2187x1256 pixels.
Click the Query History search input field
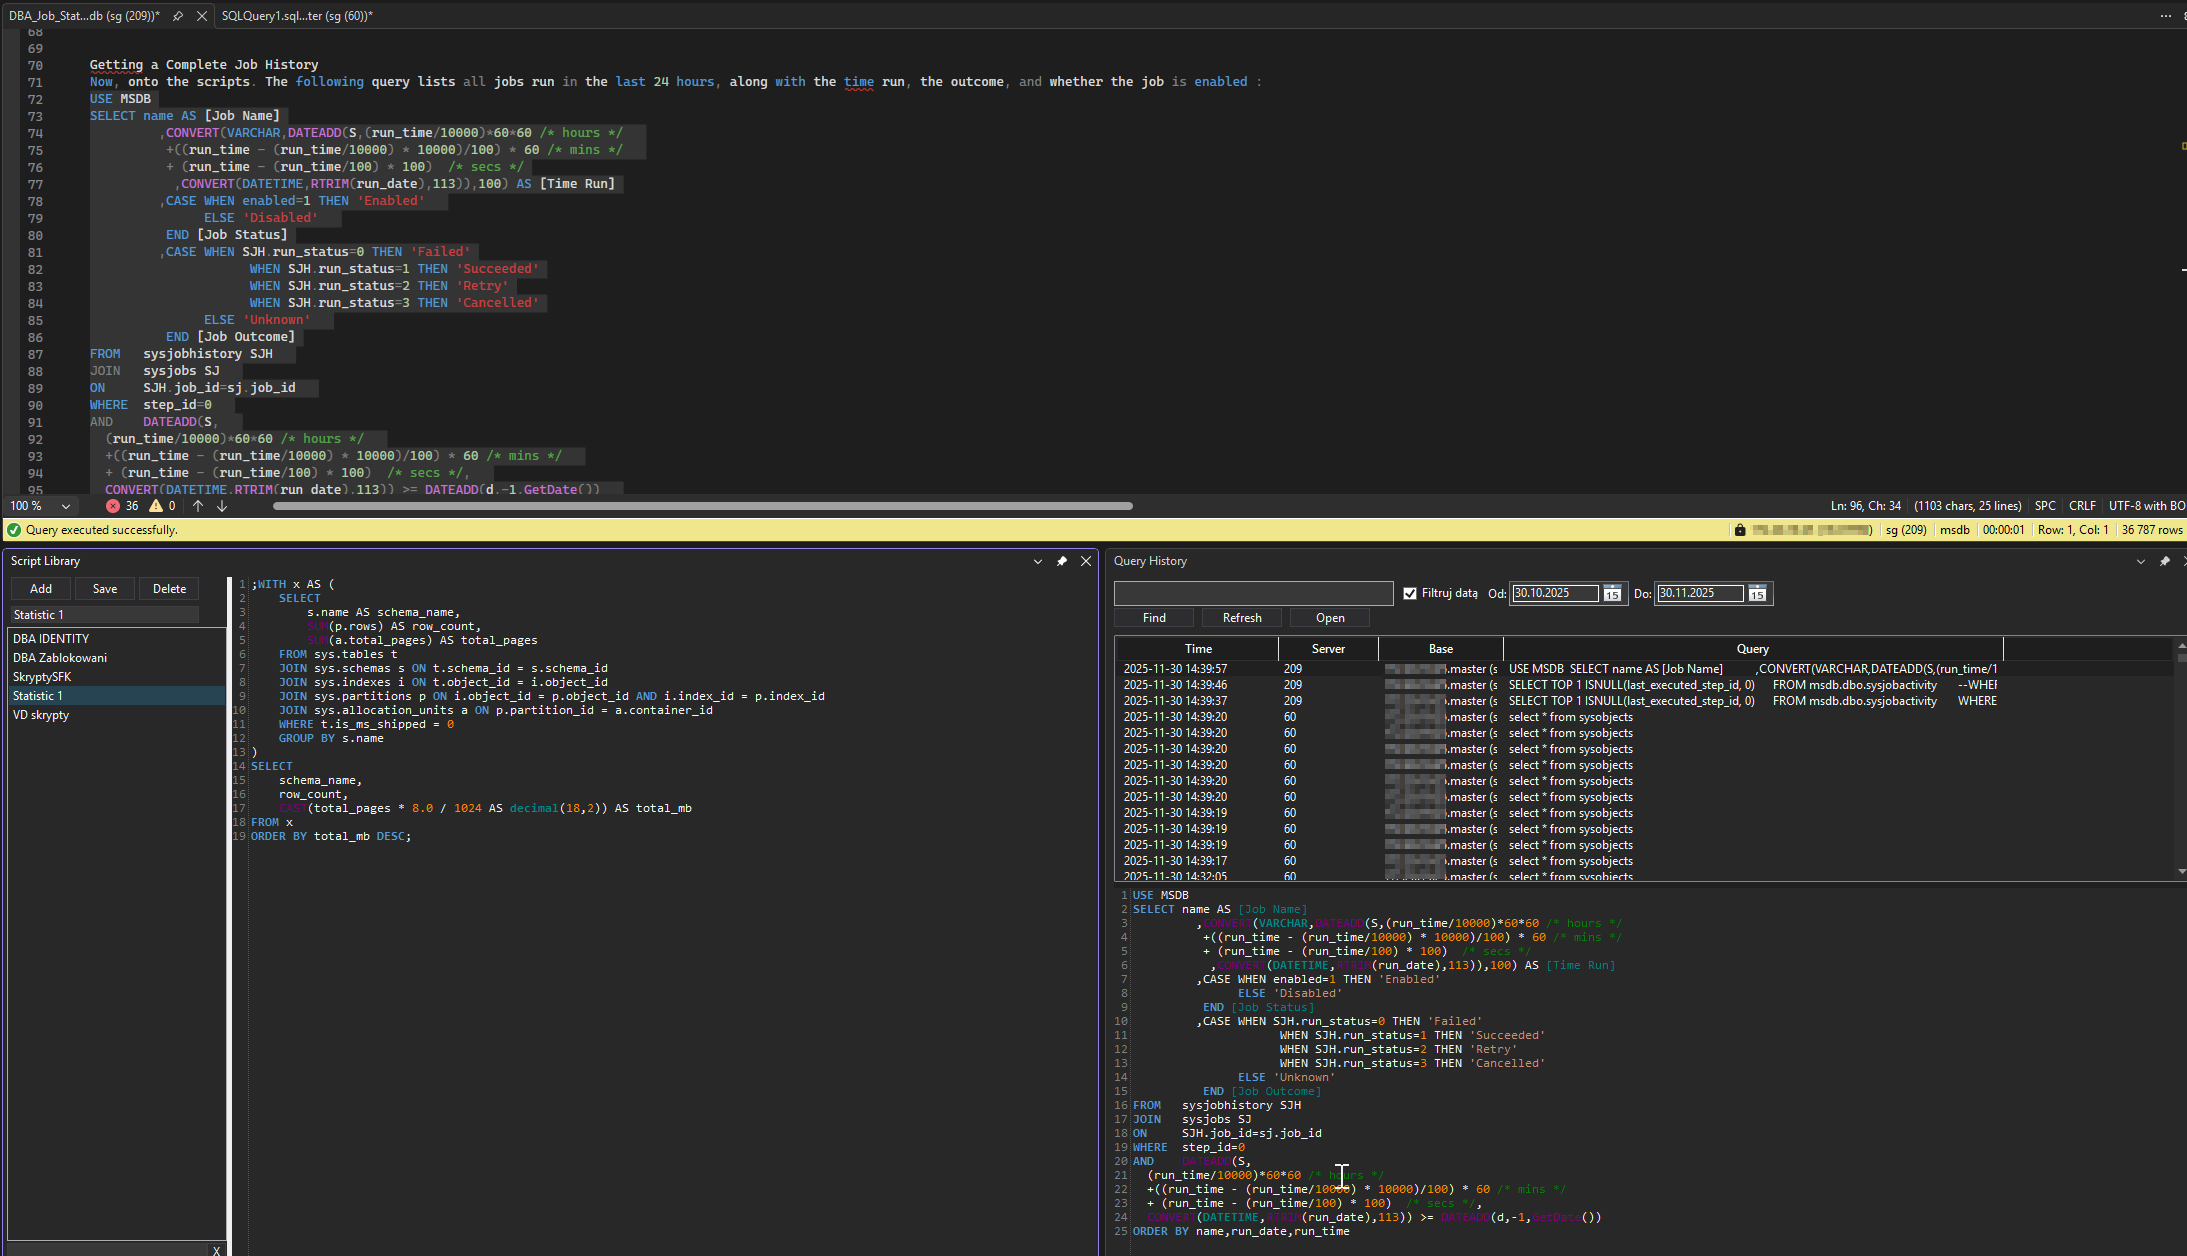[x=1253, y=594]
